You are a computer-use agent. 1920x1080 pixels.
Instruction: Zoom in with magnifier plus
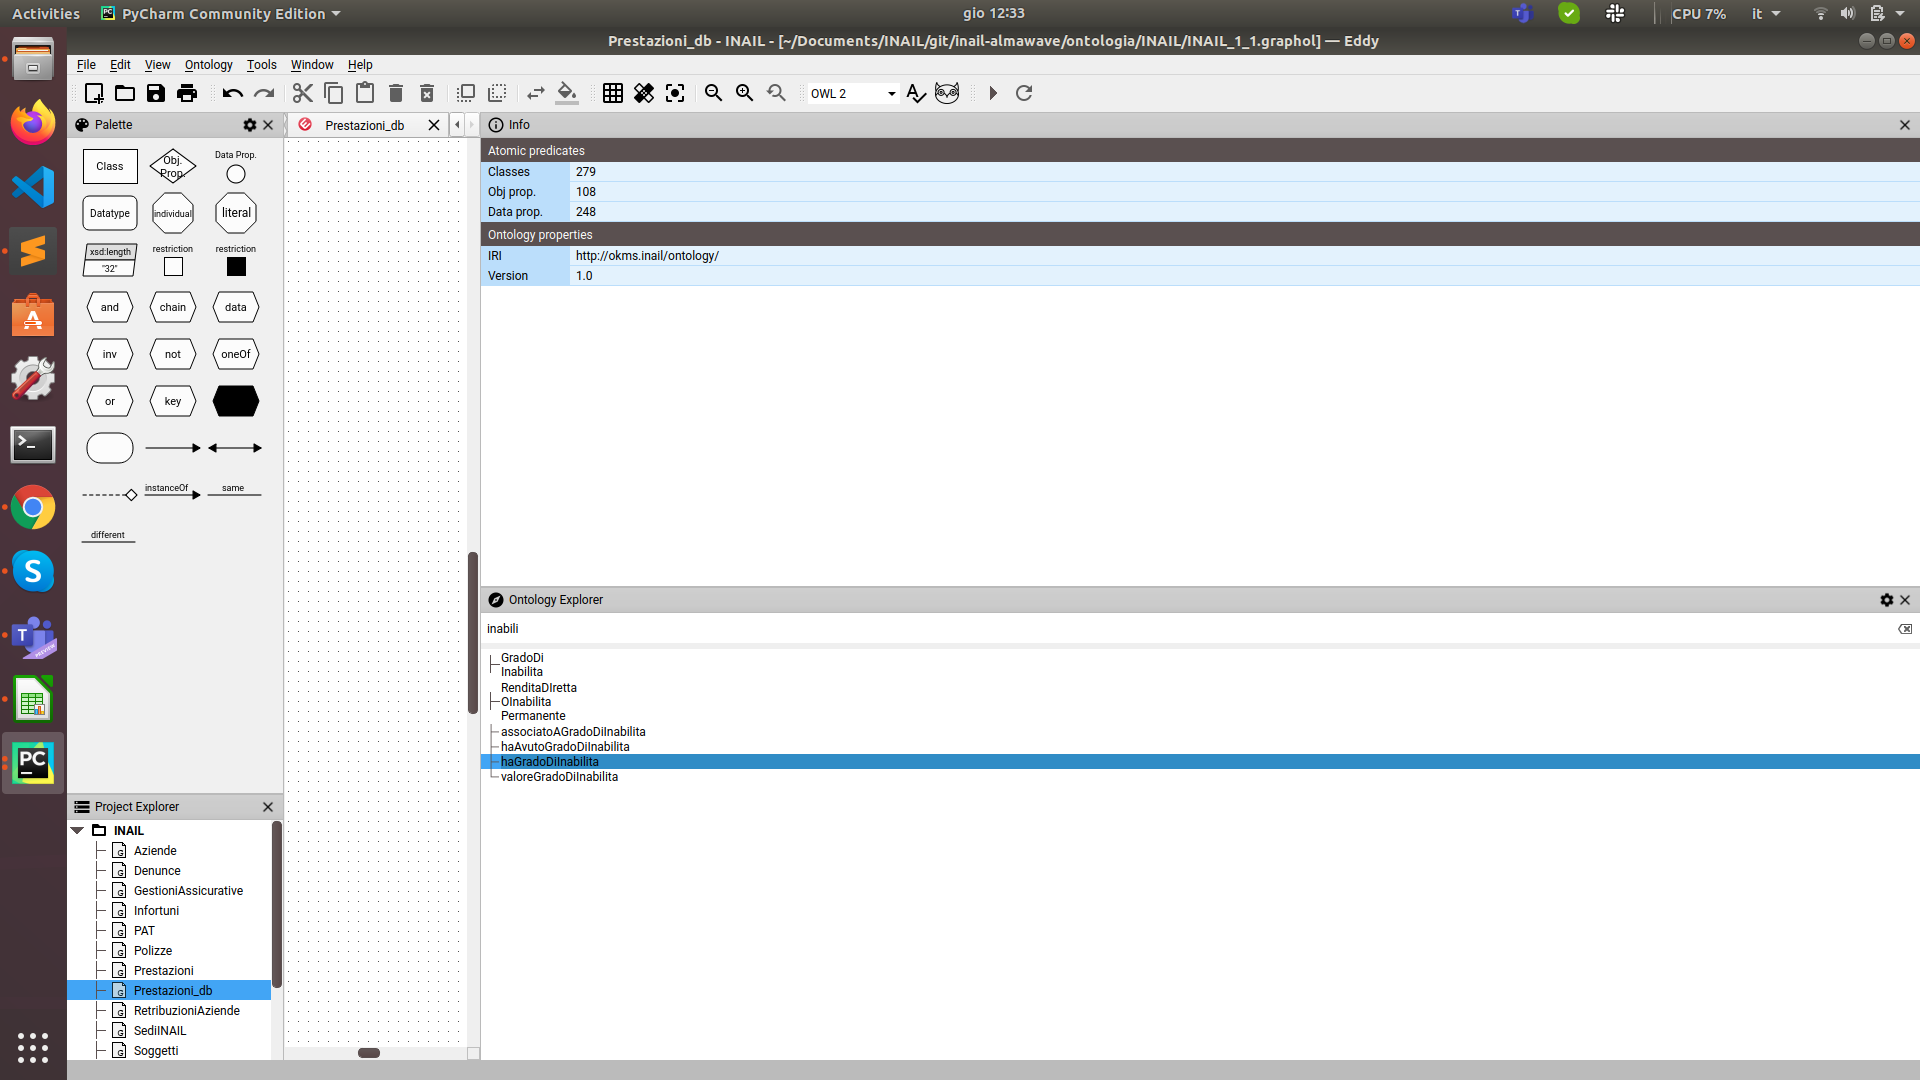[745, 93]
